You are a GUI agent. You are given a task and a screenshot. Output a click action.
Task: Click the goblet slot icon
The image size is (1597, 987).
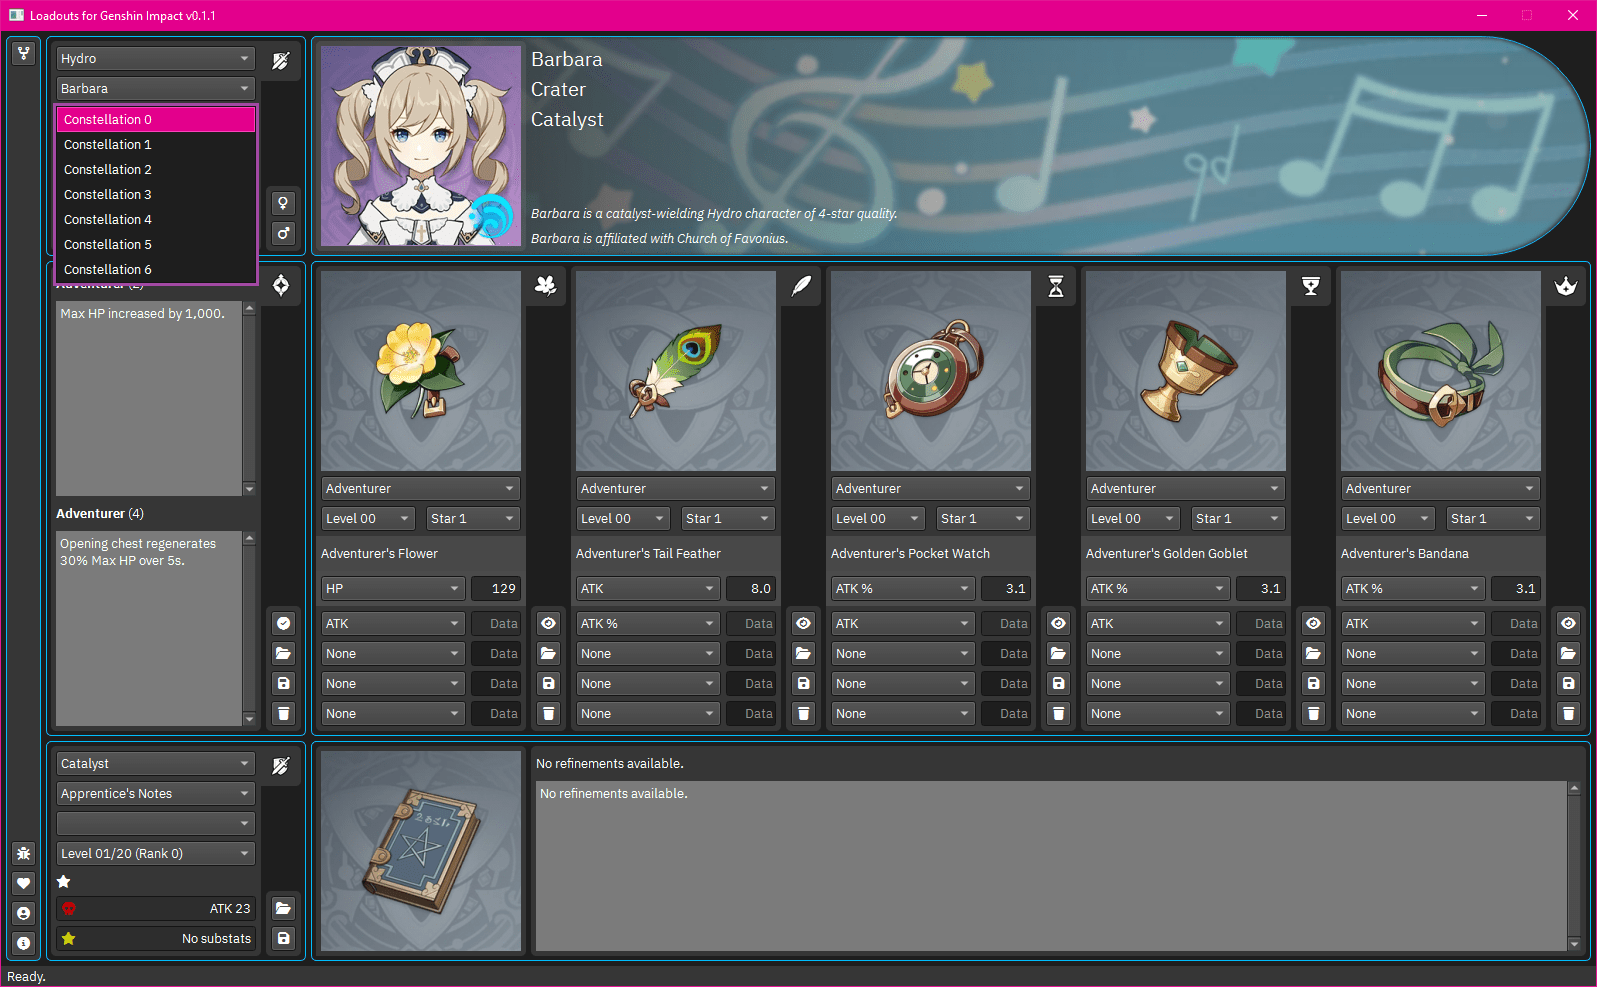click(x=1311, y=286)
